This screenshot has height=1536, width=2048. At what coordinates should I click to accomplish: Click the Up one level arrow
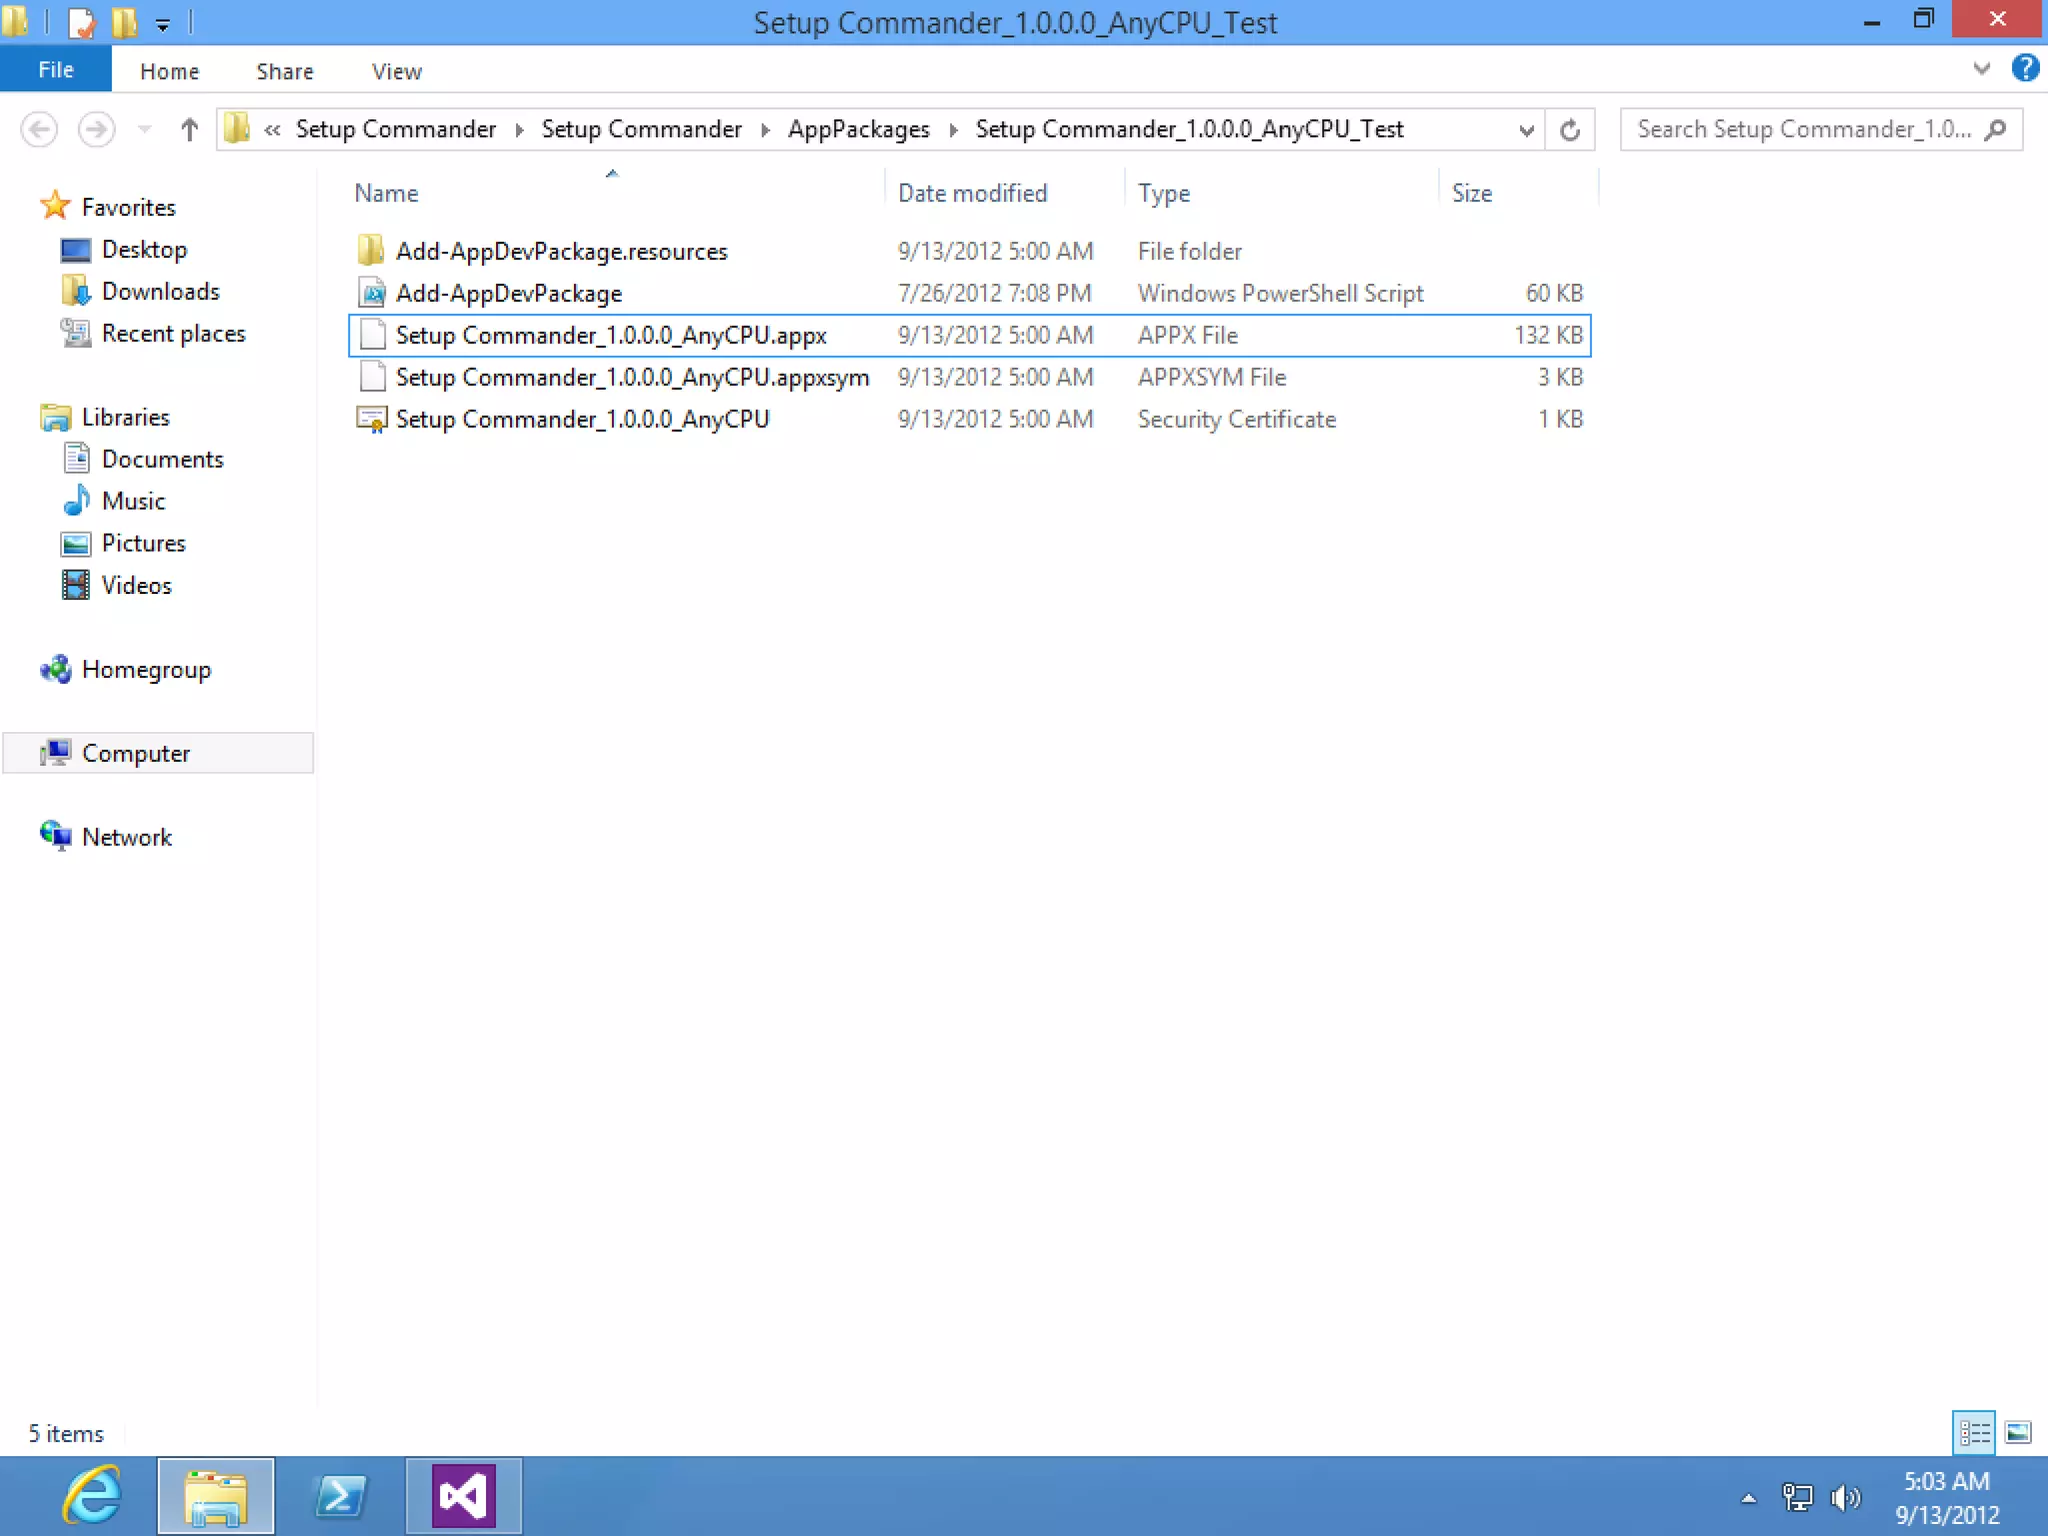click(189, 129)
